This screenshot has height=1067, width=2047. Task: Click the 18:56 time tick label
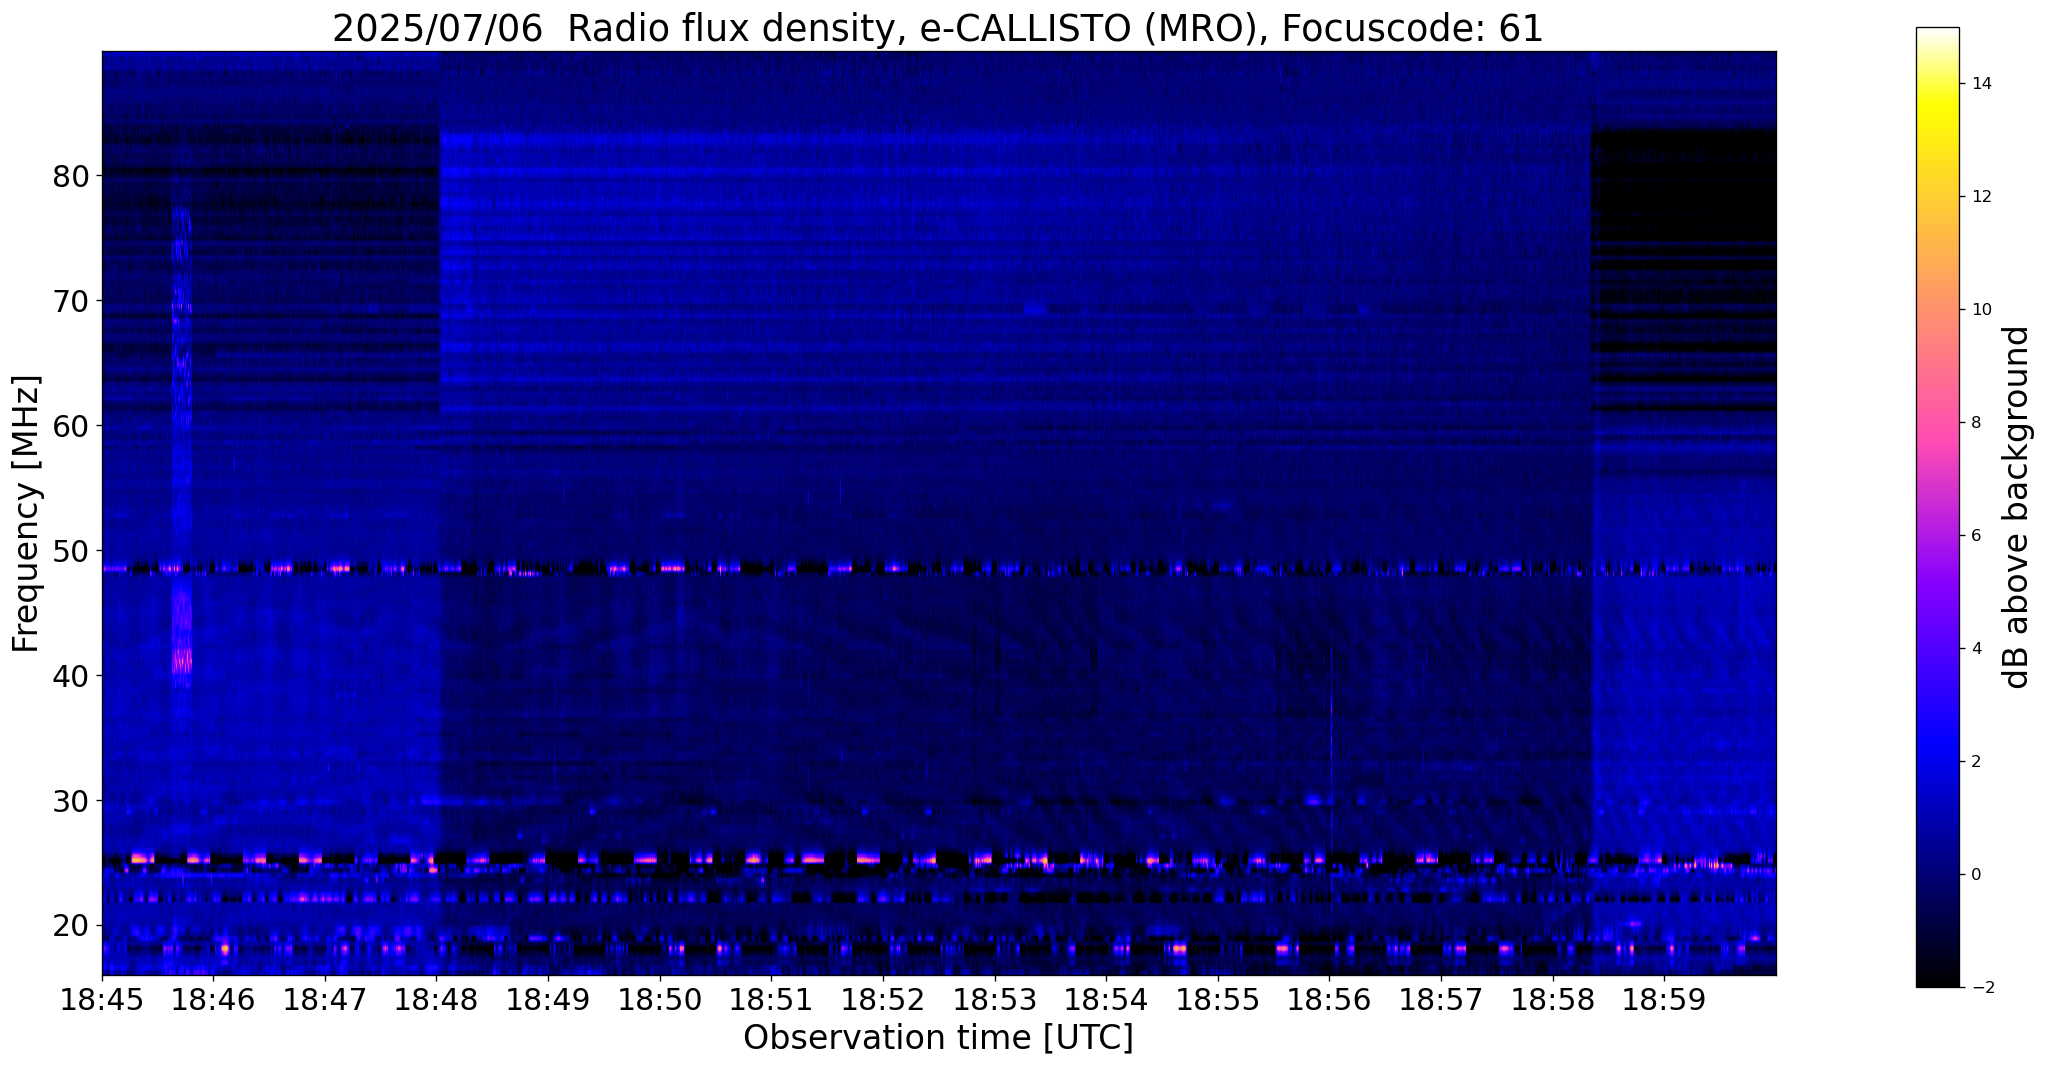[x=1329, y=999]
